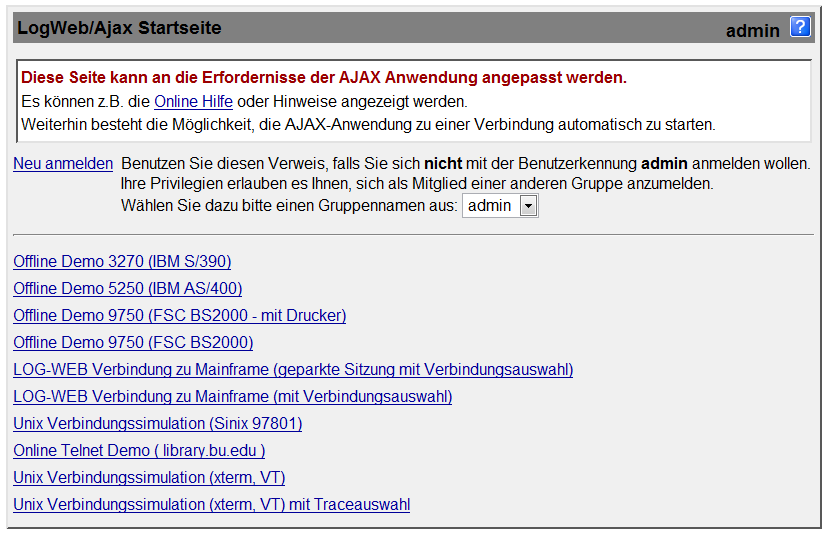Click the bold admin Benutzerkennung text
Image resolution: width=828 pixels, height=535 pixels.
[x=664, y=164]
